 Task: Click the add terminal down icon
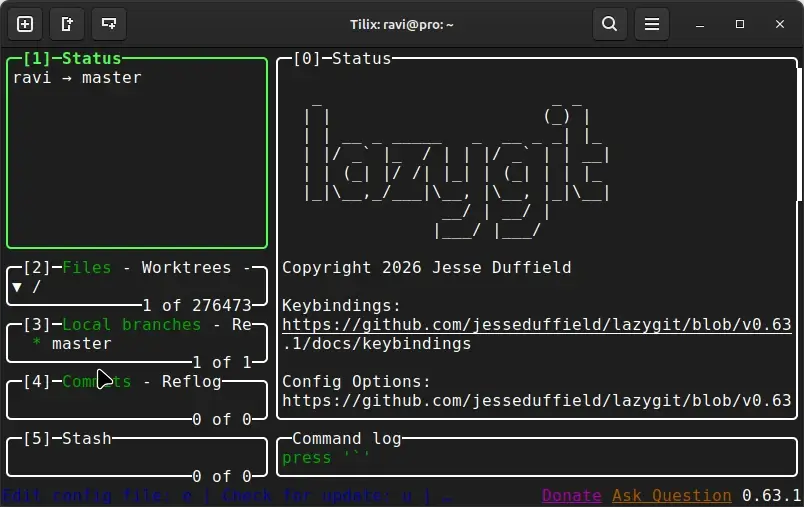[x=109, y=24]
